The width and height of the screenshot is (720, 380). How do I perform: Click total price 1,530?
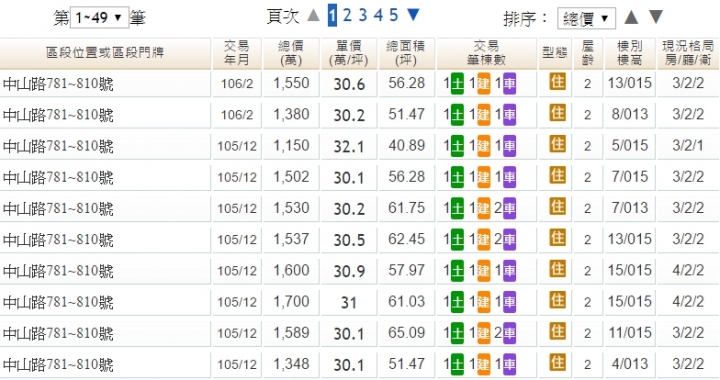pyautogui.click(x=291, y=208)
